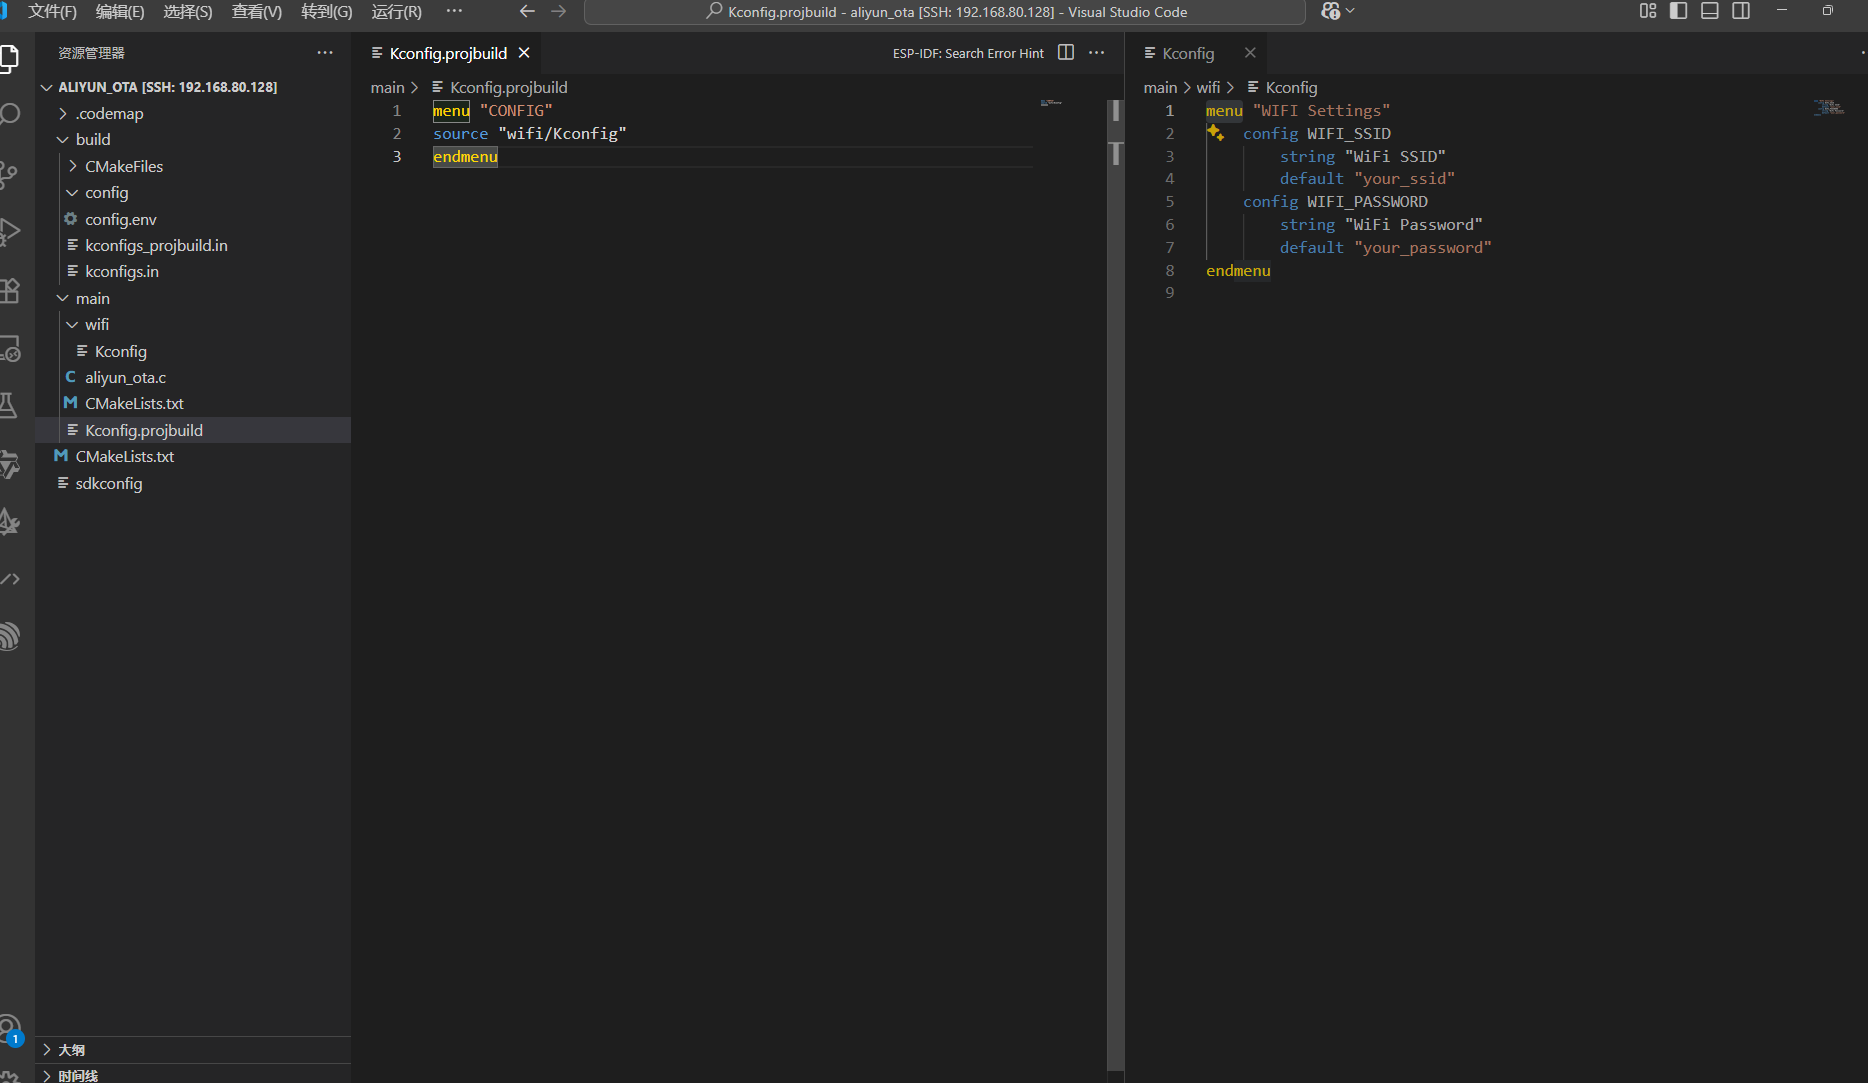Open the Testing flask view
This screenshot has height=1083, width=1868.
(9, 405)
